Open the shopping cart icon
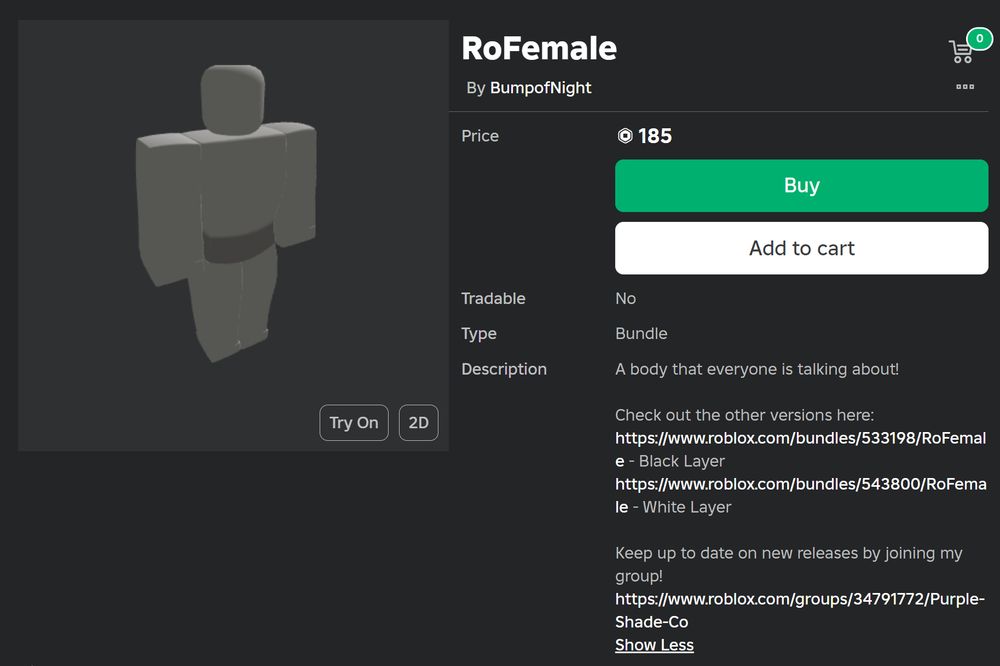The width and height of the screenshot is (1000, 666). tap(961, 52)
